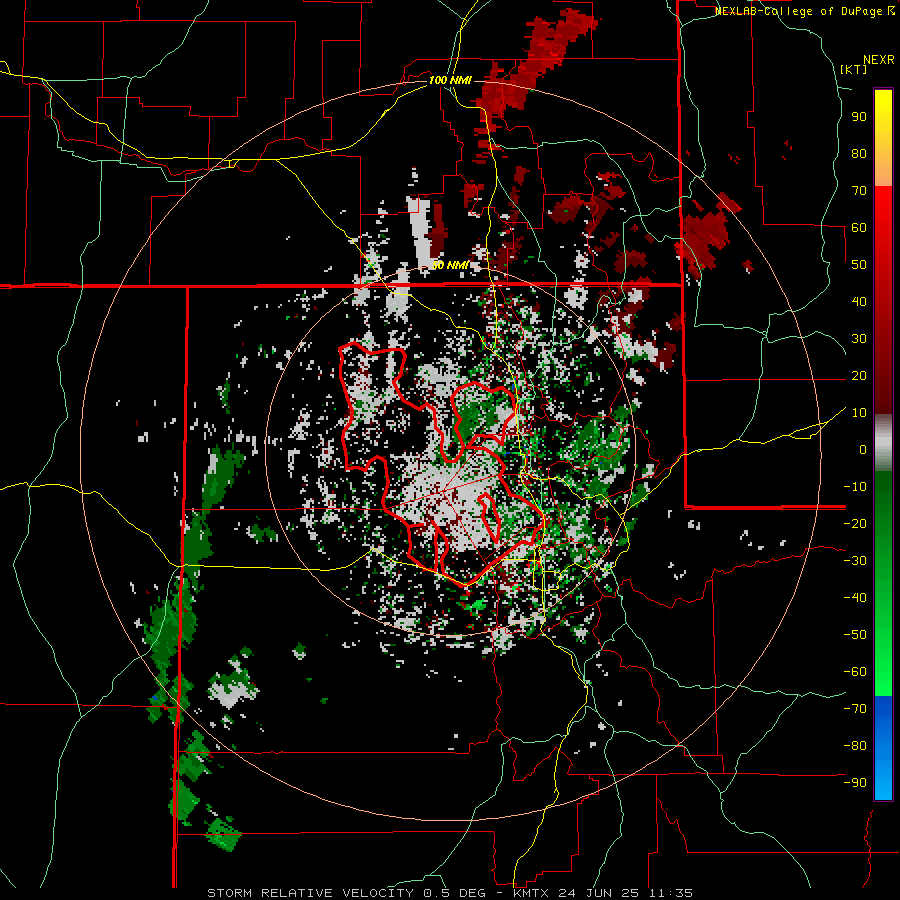The height and width of the screenshot is (900, 900).
Task: Click the positive 40 tick label on the scale
Action: tap(859, 302)
